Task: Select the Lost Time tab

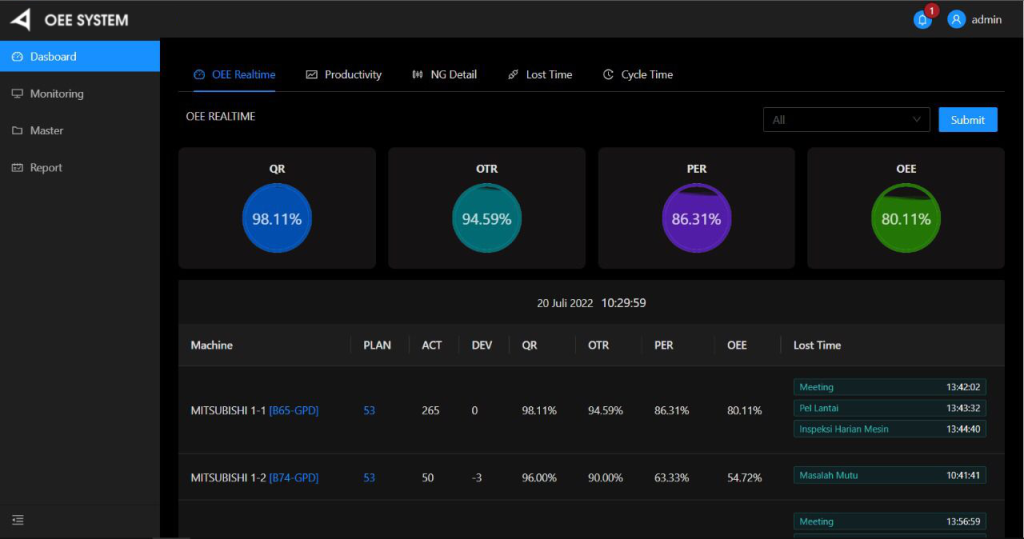Action: click(539, 75)
